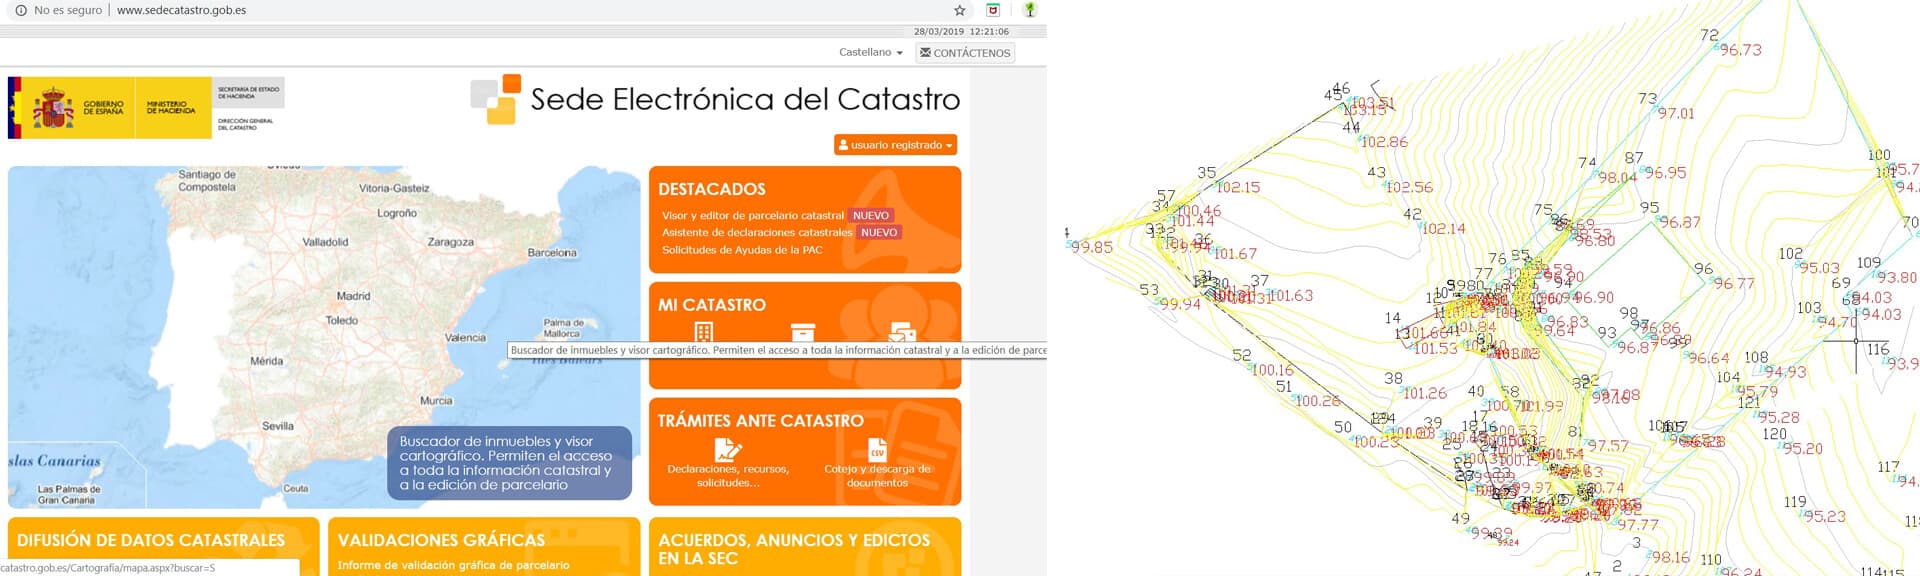
Task: Click the site info icon beside 'No es seguro'
Action: (x=20, y=10)
